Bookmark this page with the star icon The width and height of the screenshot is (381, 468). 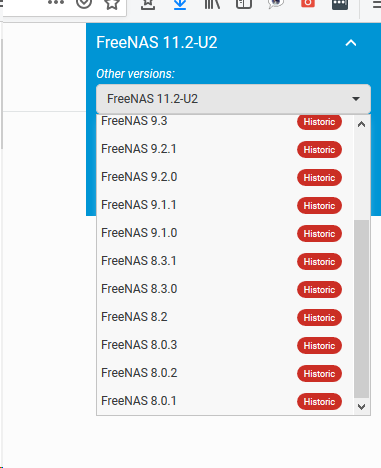click(112, 4)
